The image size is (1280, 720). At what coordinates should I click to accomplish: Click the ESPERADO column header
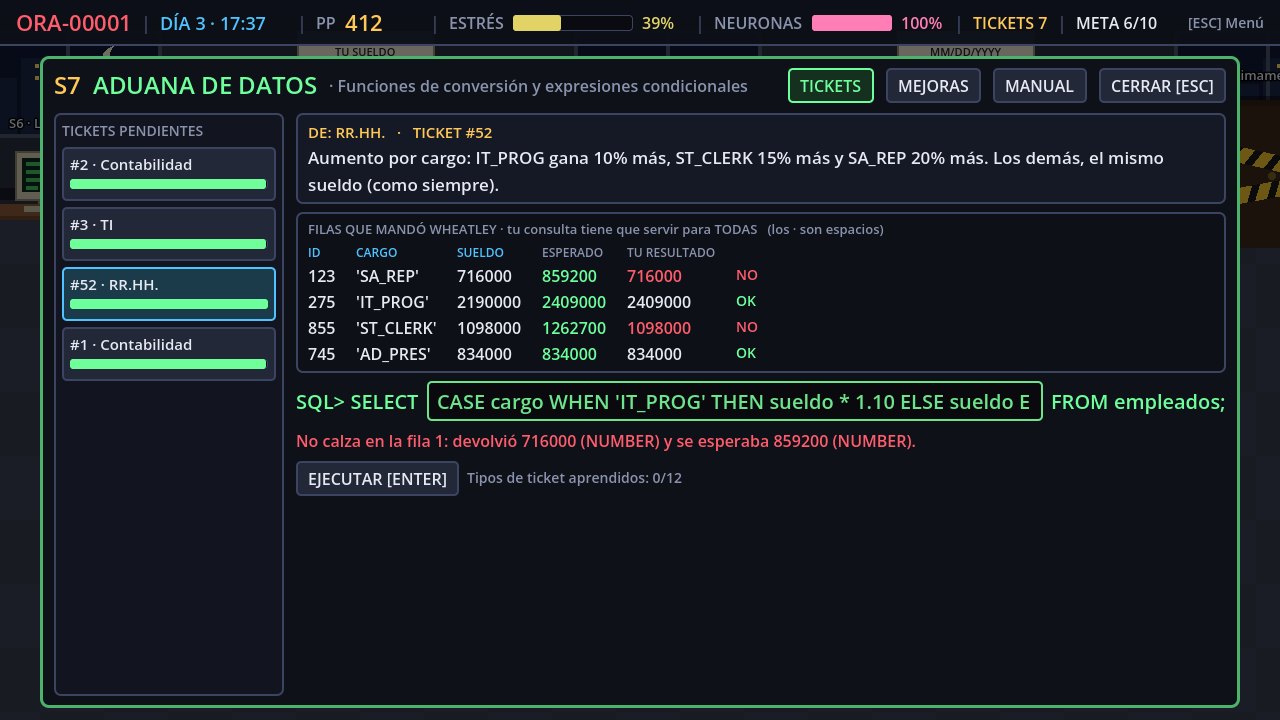[572, 253]
